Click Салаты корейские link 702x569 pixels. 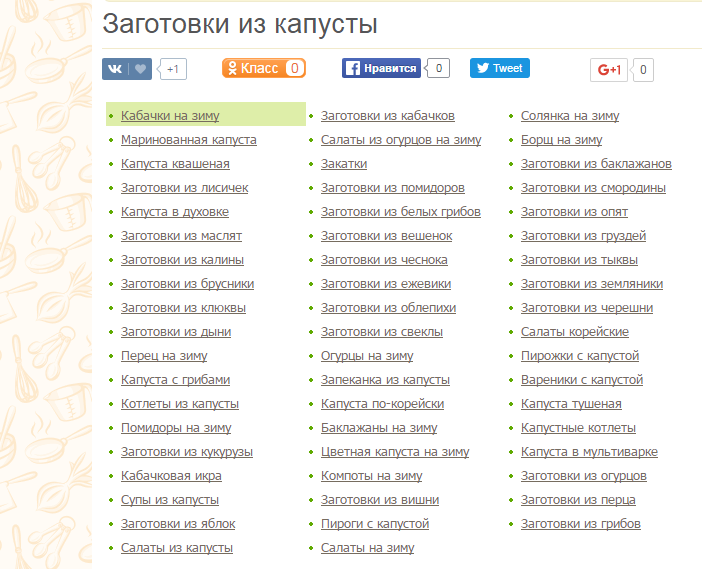click(574, 332)
